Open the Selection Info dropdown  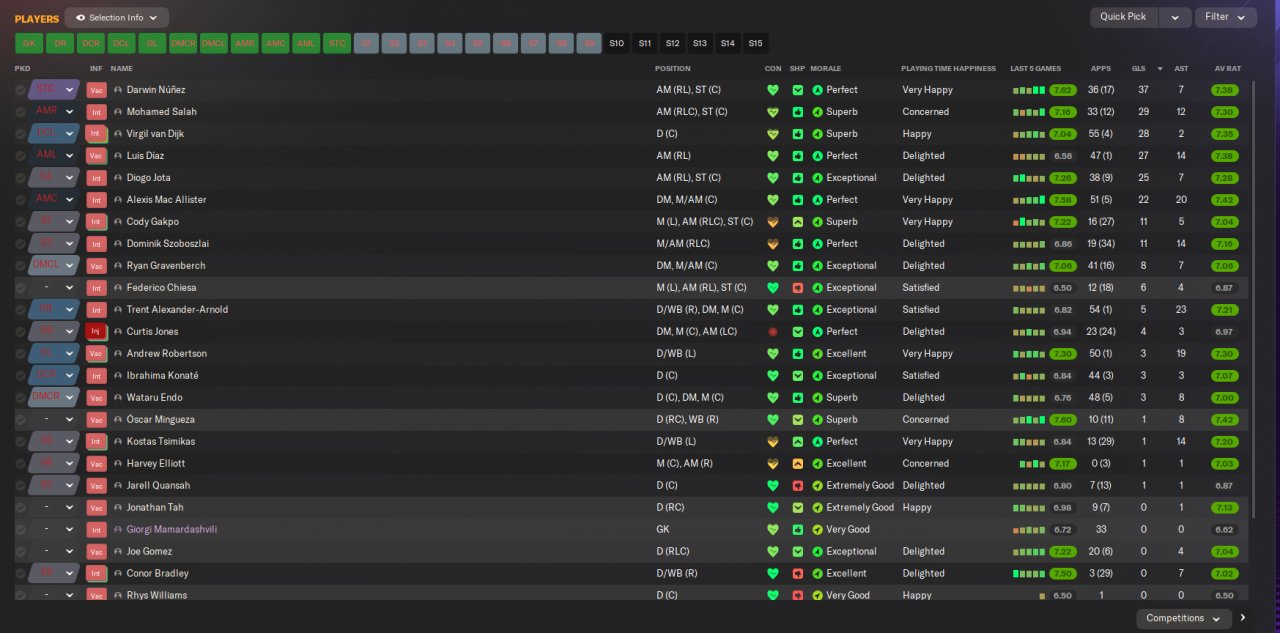coord(116,18)
